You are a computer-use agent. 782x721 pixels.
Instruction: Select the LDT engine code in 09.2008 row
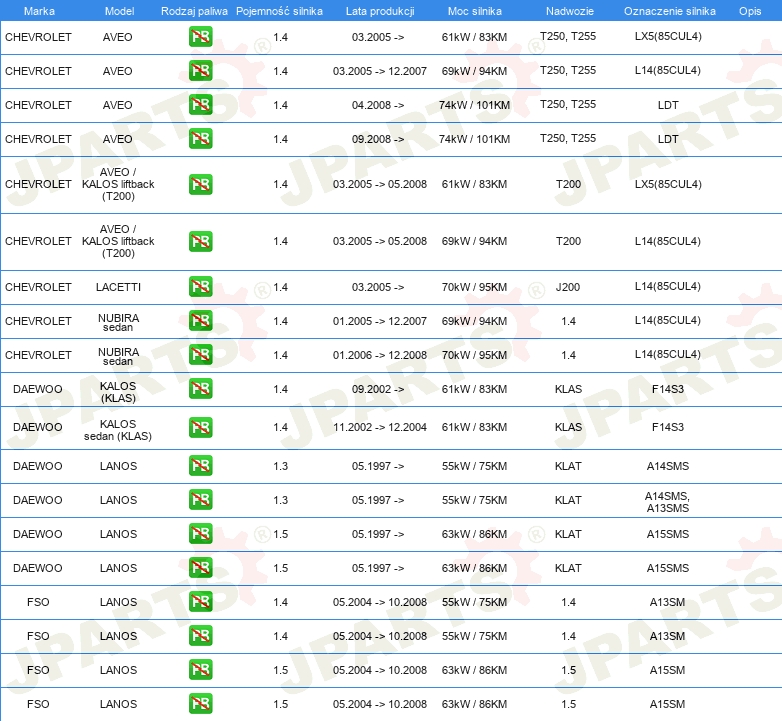[x=668, y=139]
